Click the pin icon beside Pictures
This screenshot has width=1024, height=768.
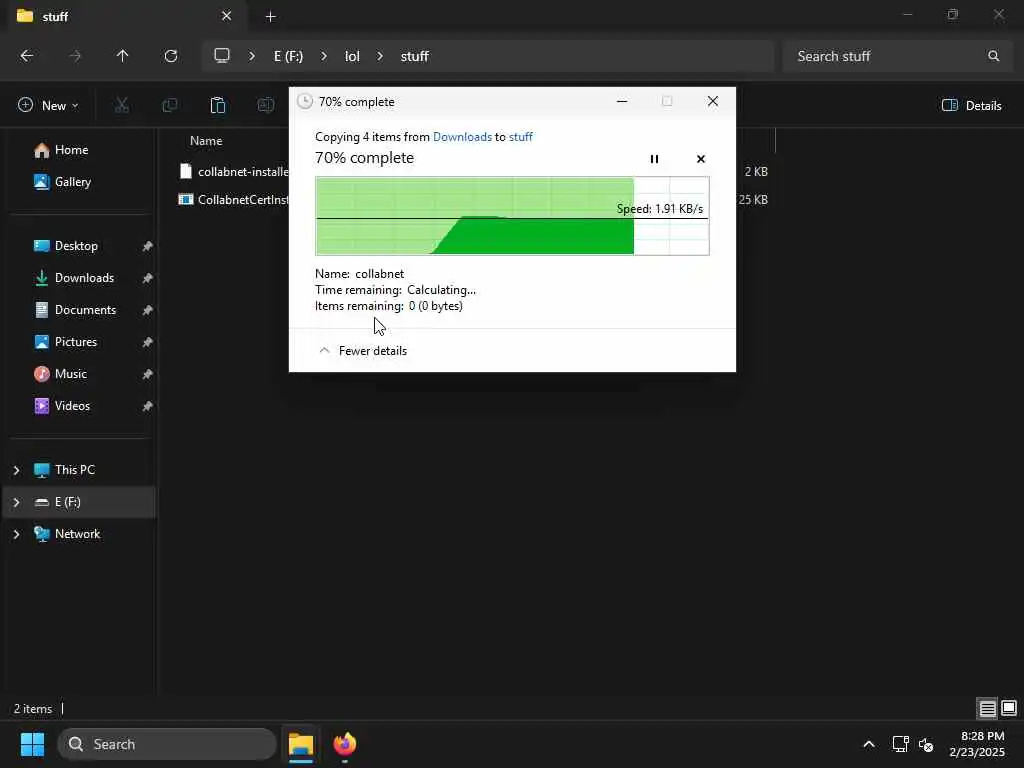tap(147, 342)
